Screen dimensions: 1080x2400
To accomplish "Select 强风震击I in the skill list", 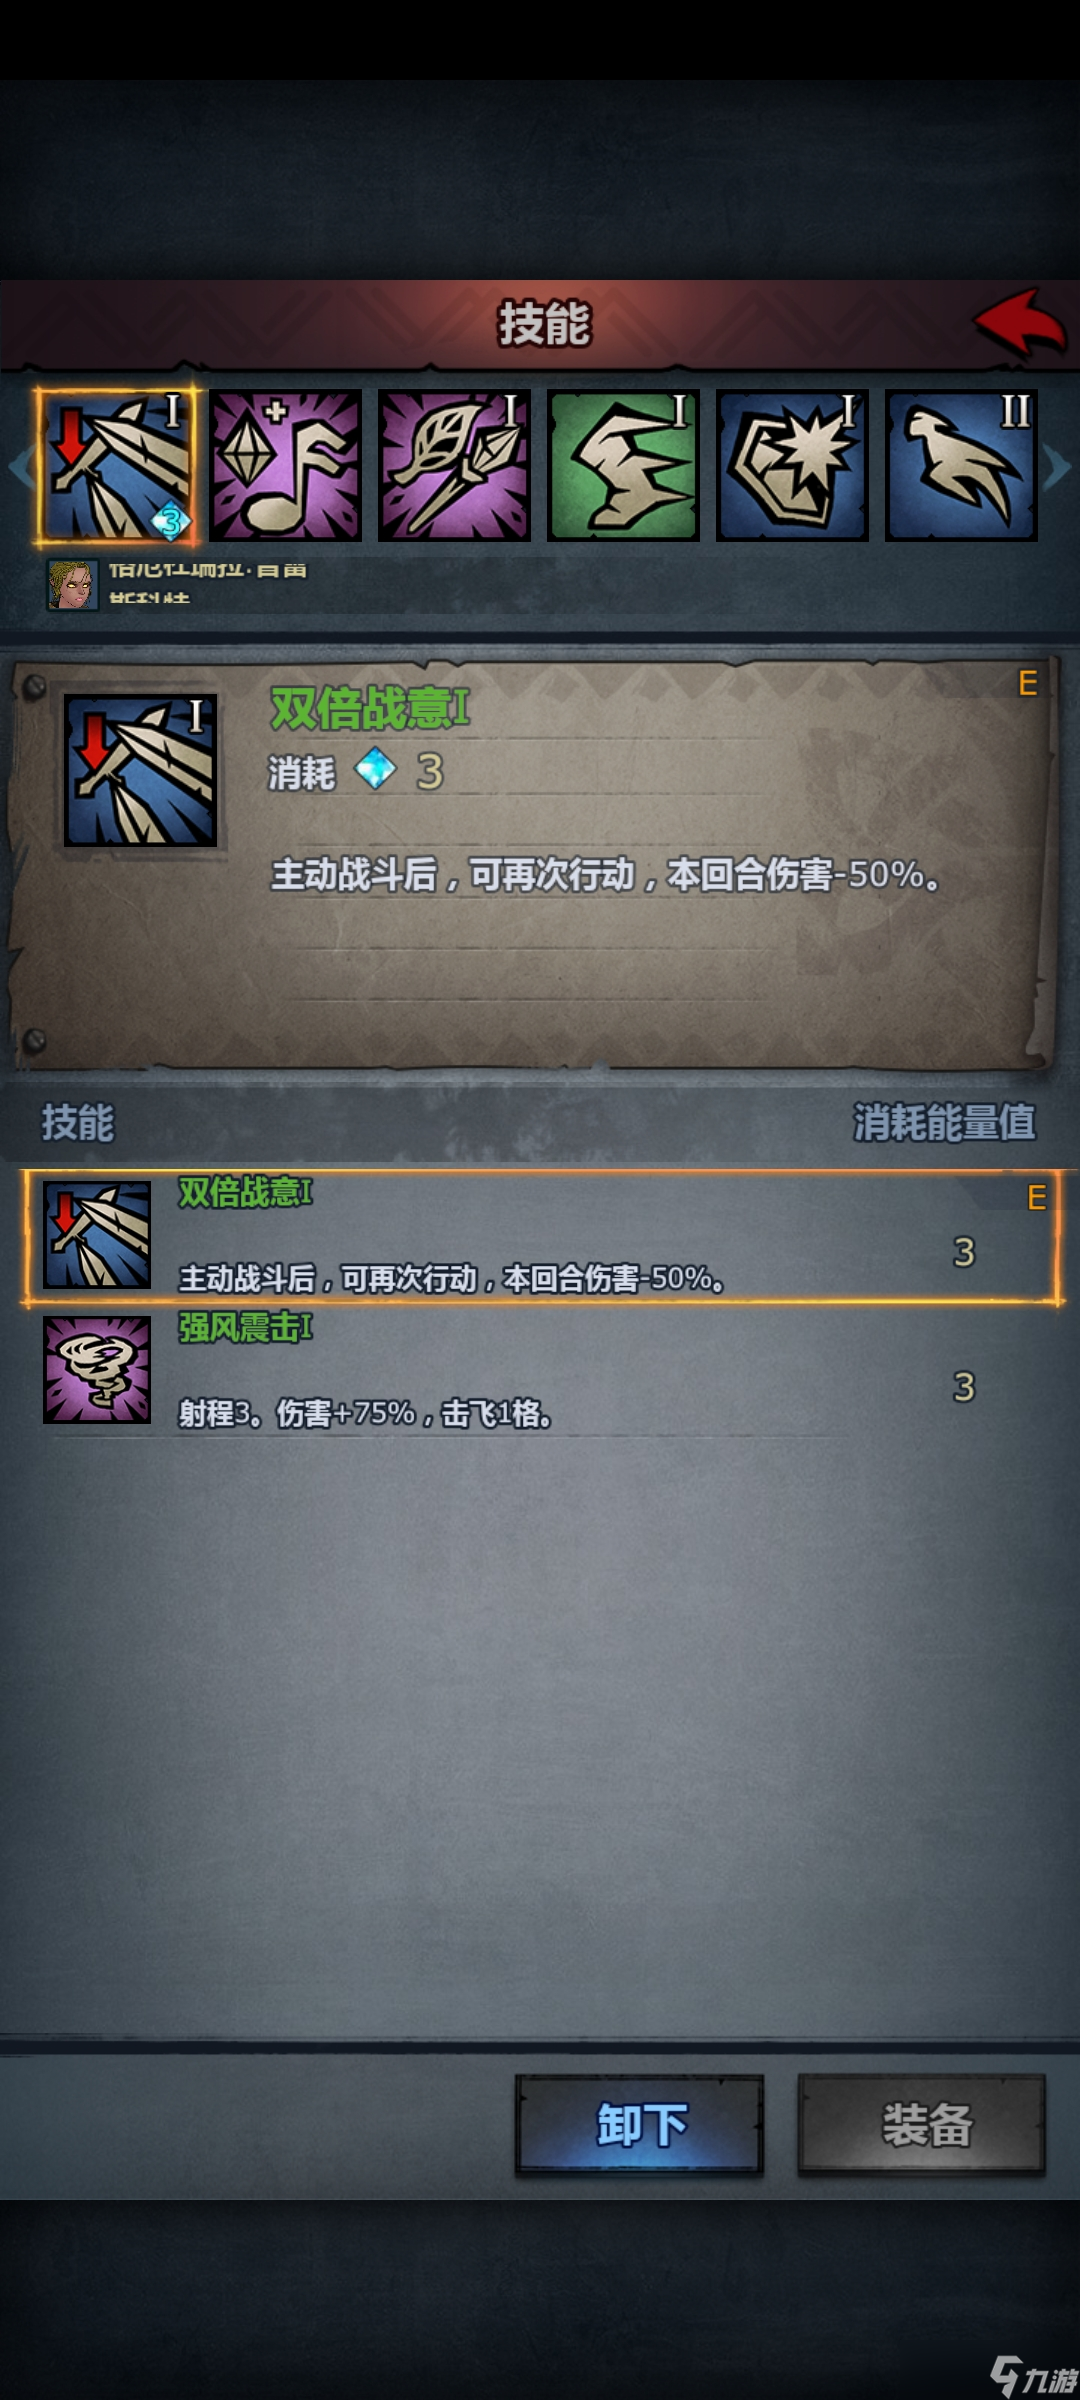I will [x=541, y=1371].
